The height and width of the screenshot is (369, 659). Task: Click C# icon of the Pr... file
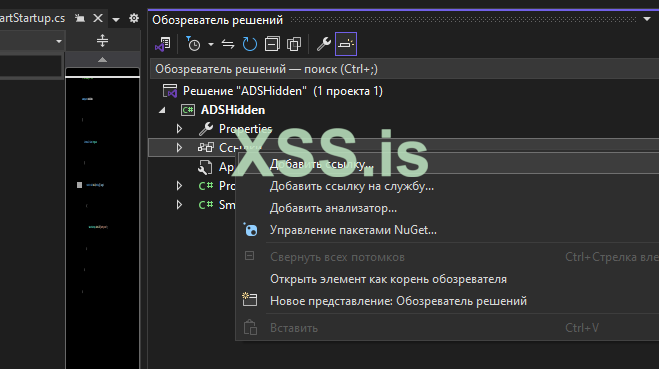click(x=206, y=185)
